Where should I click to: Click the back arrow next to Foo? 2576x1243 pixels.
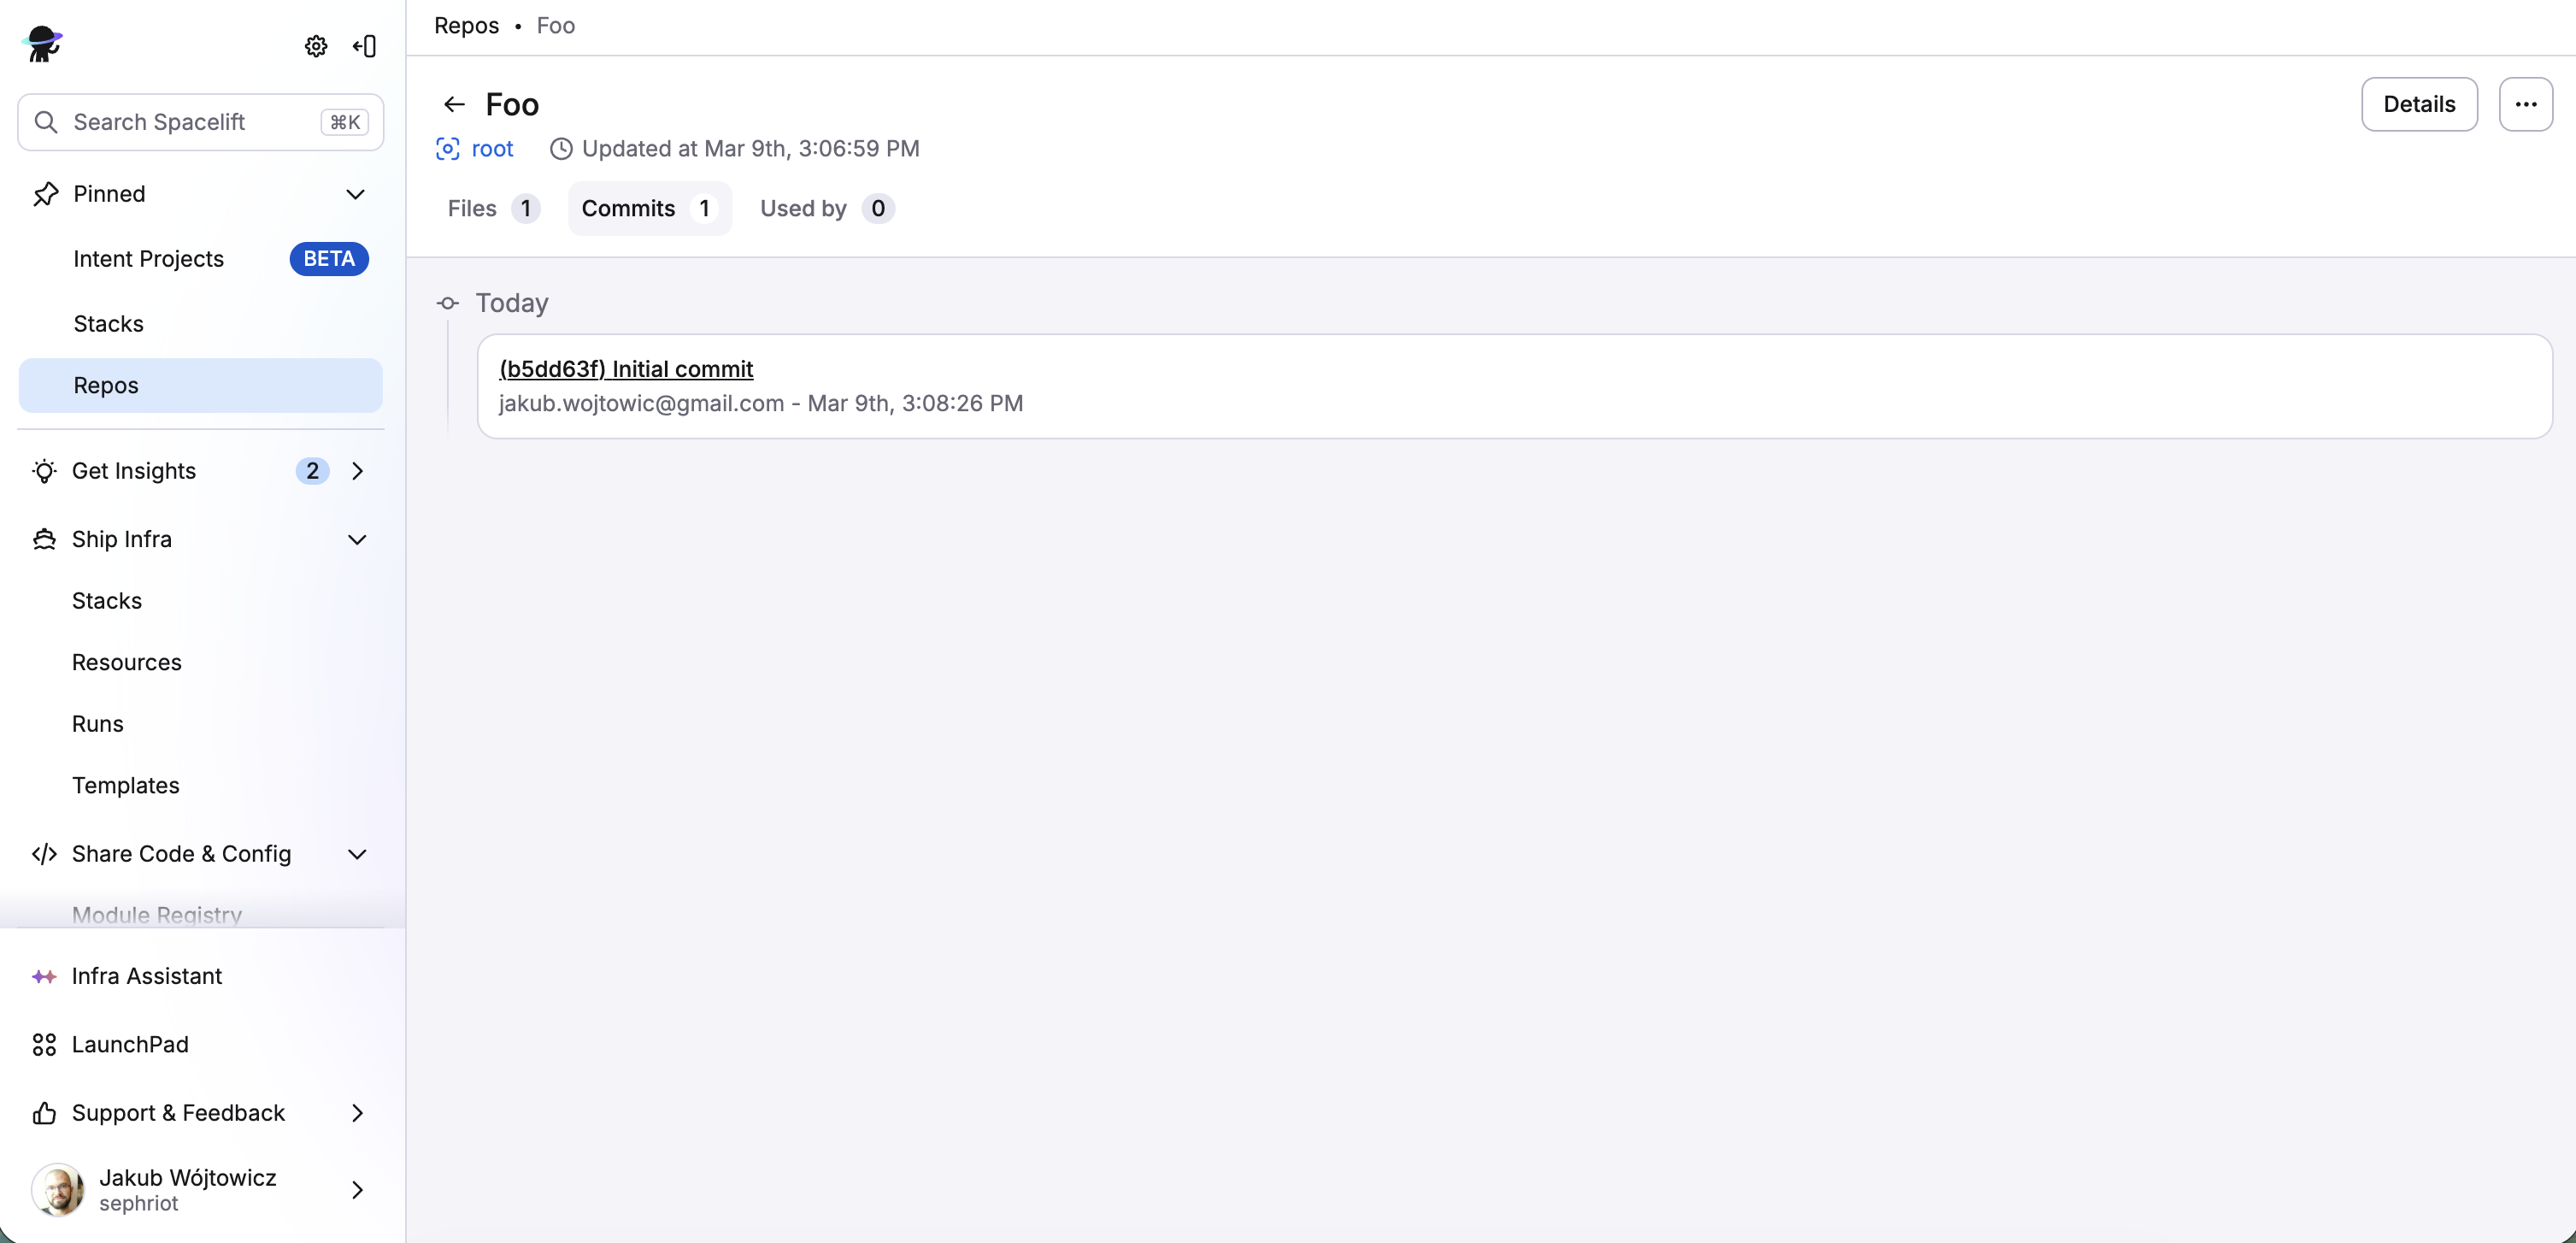click(454, 104)
